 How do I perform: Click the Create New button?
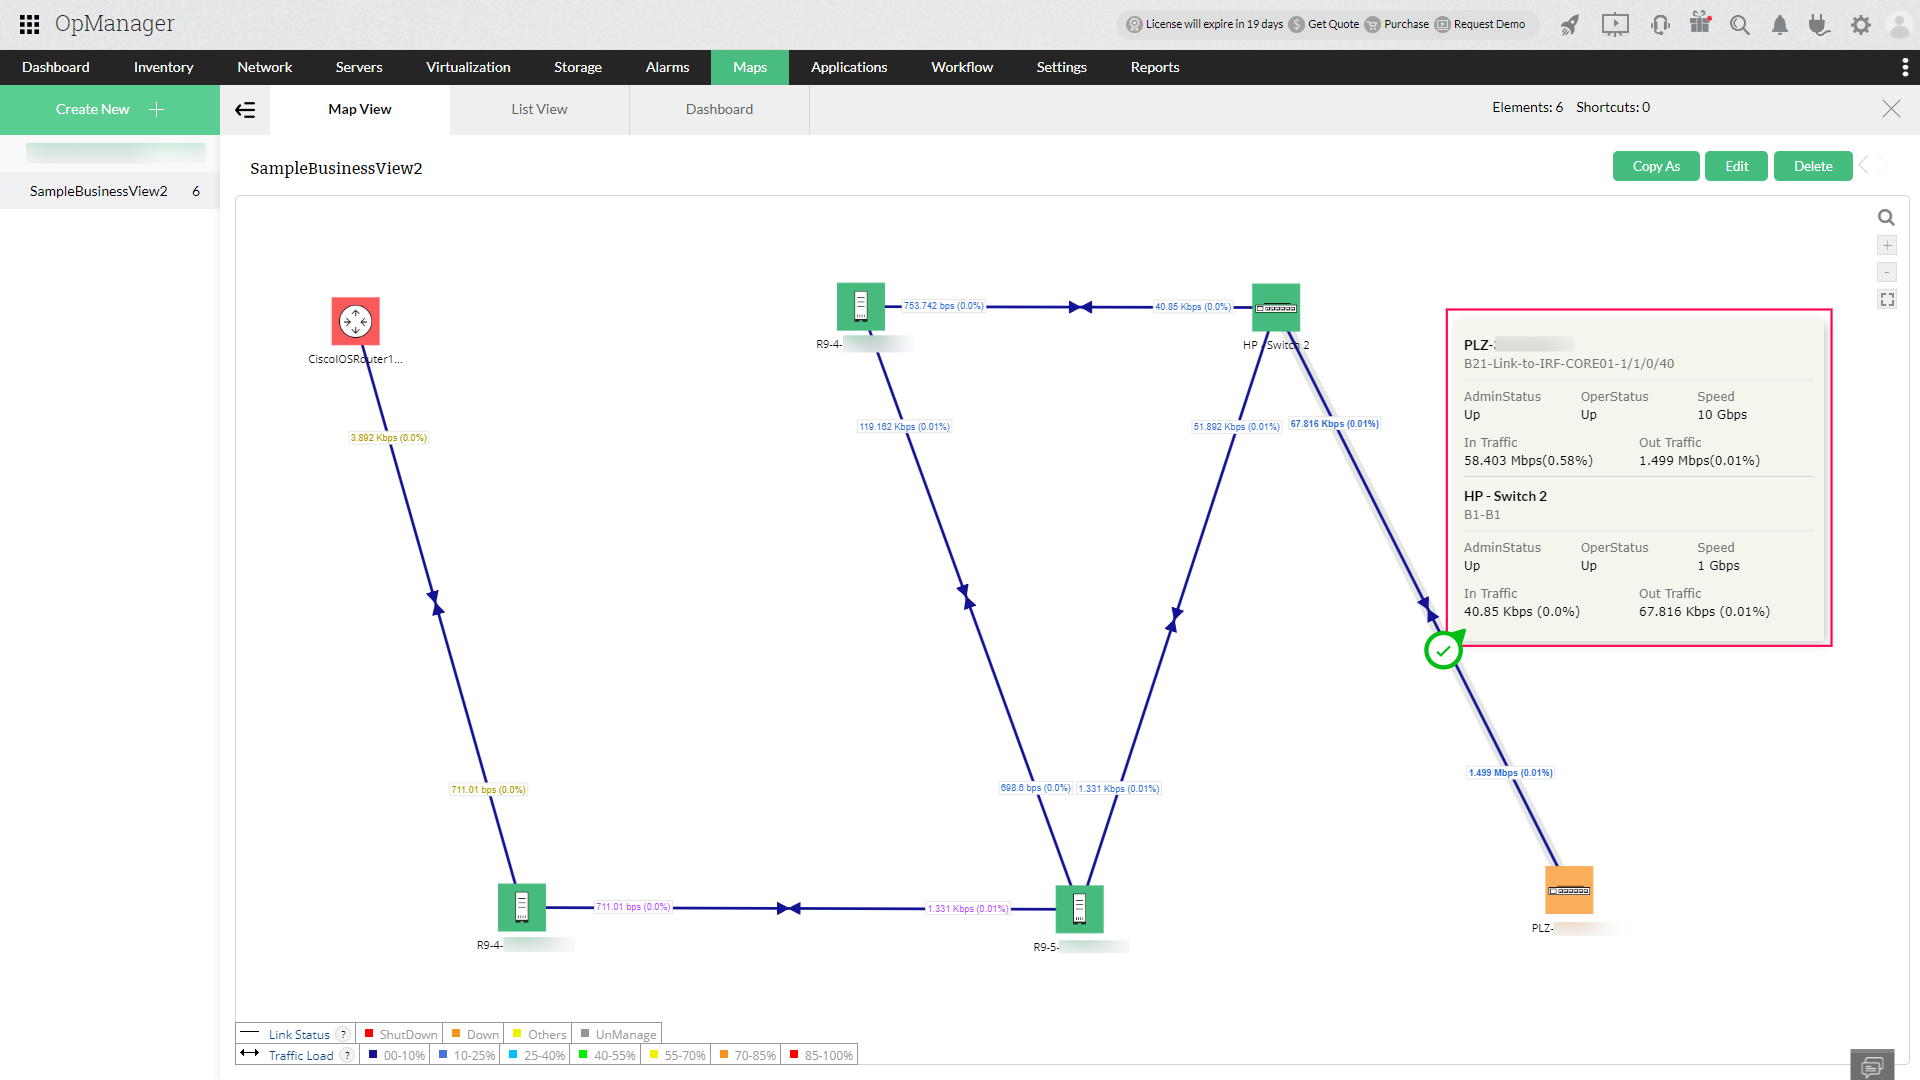tap(109, 109)
